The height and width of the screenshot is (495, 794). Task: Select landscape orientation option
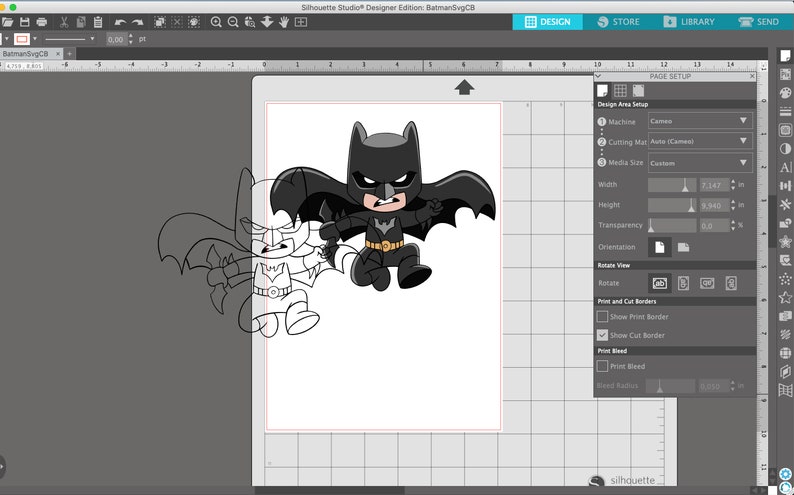point(683,247)
